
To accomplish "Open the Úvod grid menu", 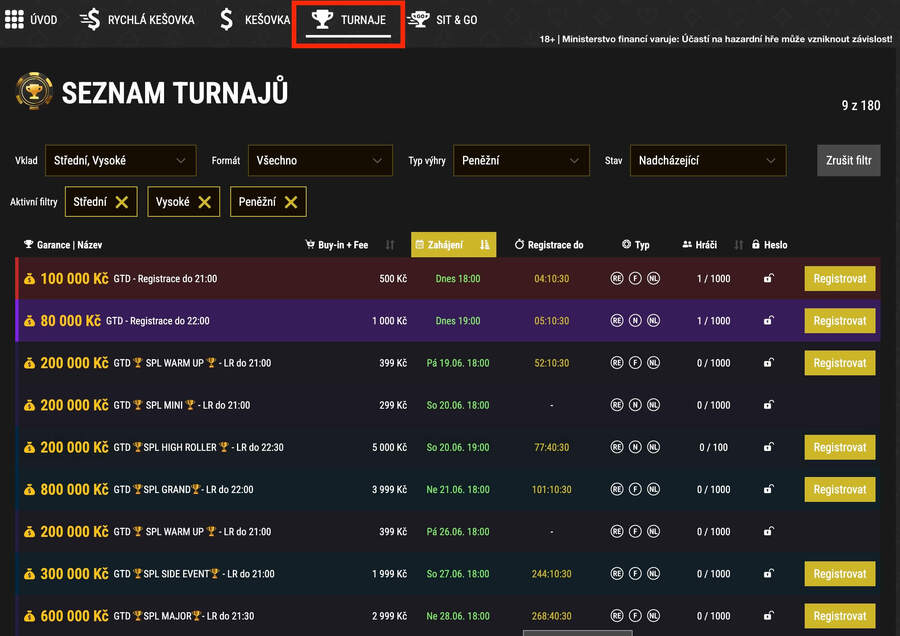I will pyautogui.click(x=31, y=20).
